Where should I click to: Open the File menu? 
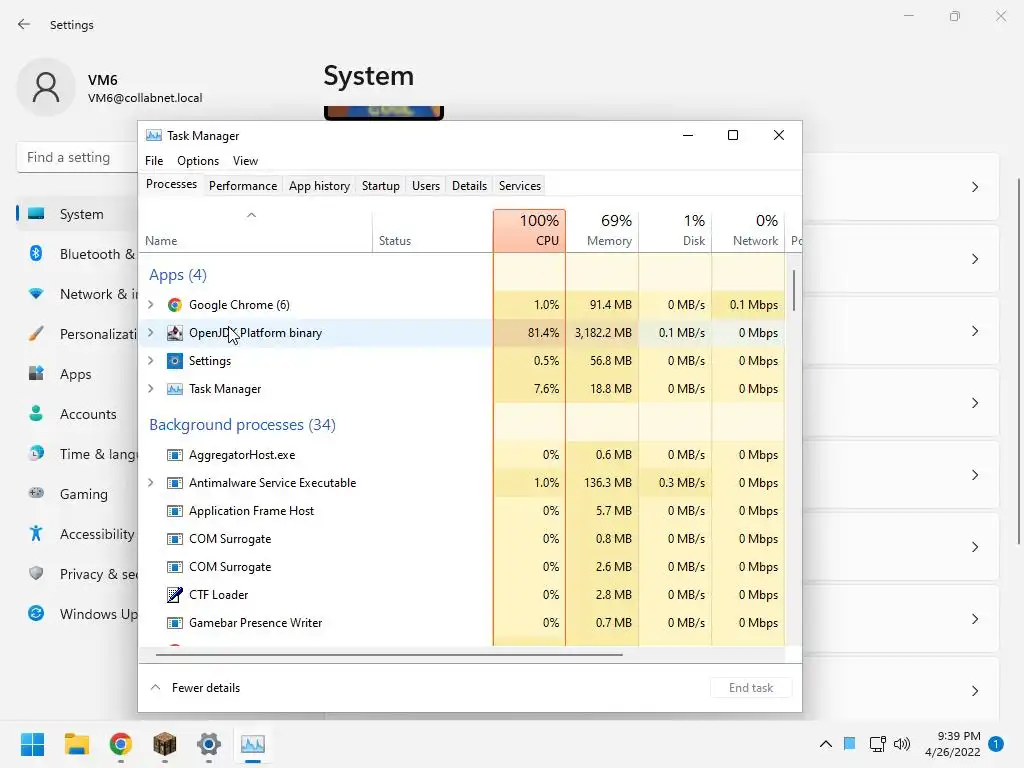(154, 161)
